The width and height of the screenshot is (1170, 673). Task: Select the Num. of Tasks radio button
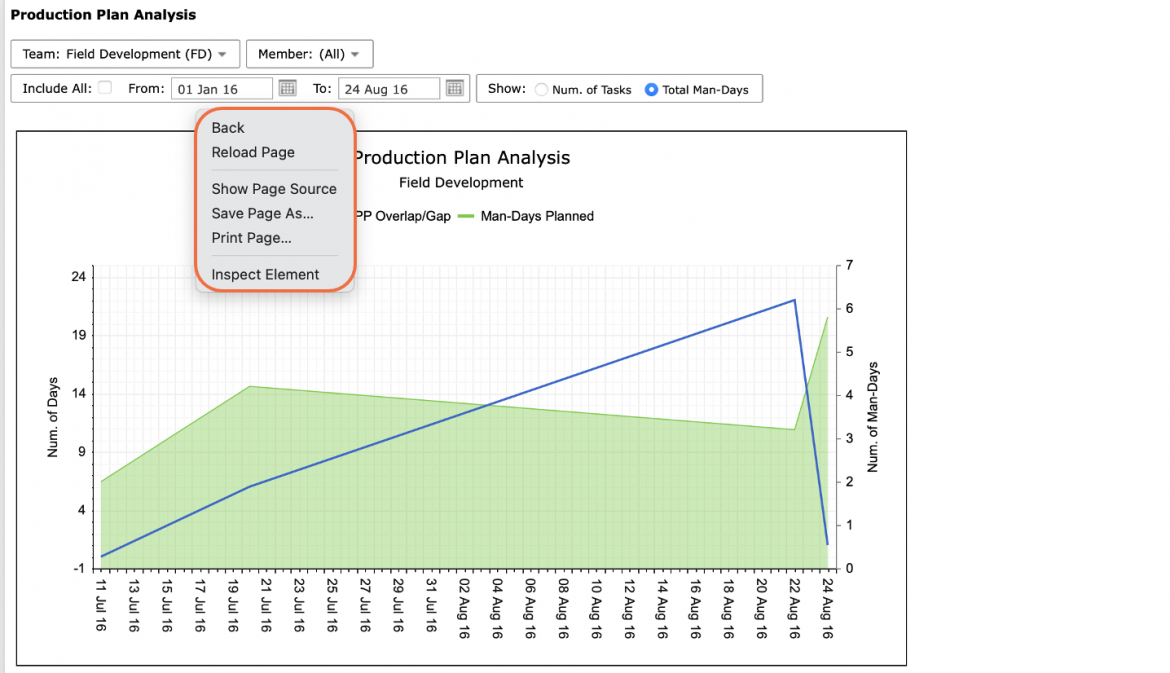pyautogui.click(x=541, y=90)
